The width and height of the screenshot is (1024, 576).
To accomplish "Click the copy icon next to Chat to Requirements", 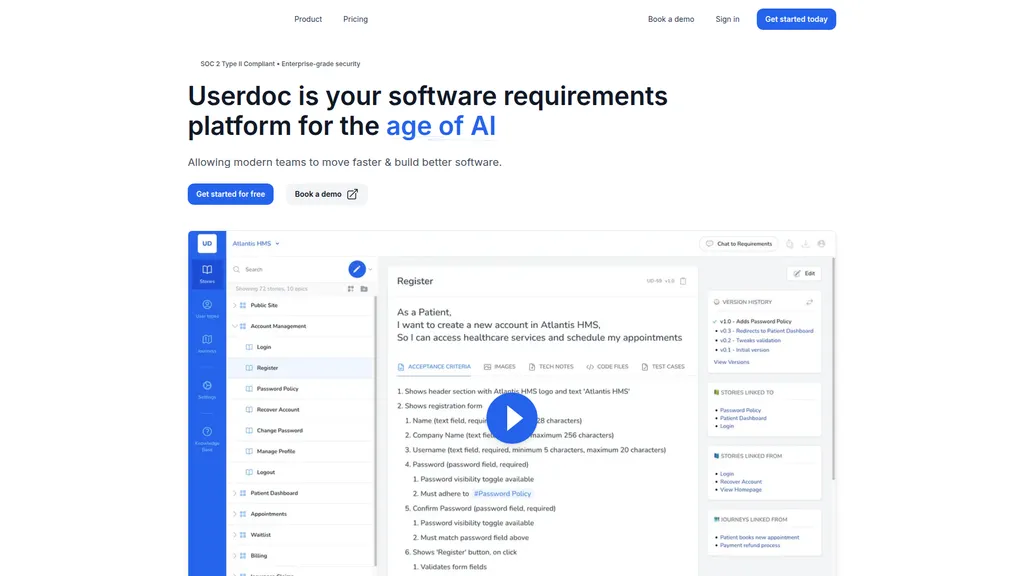I will [790, 244].
